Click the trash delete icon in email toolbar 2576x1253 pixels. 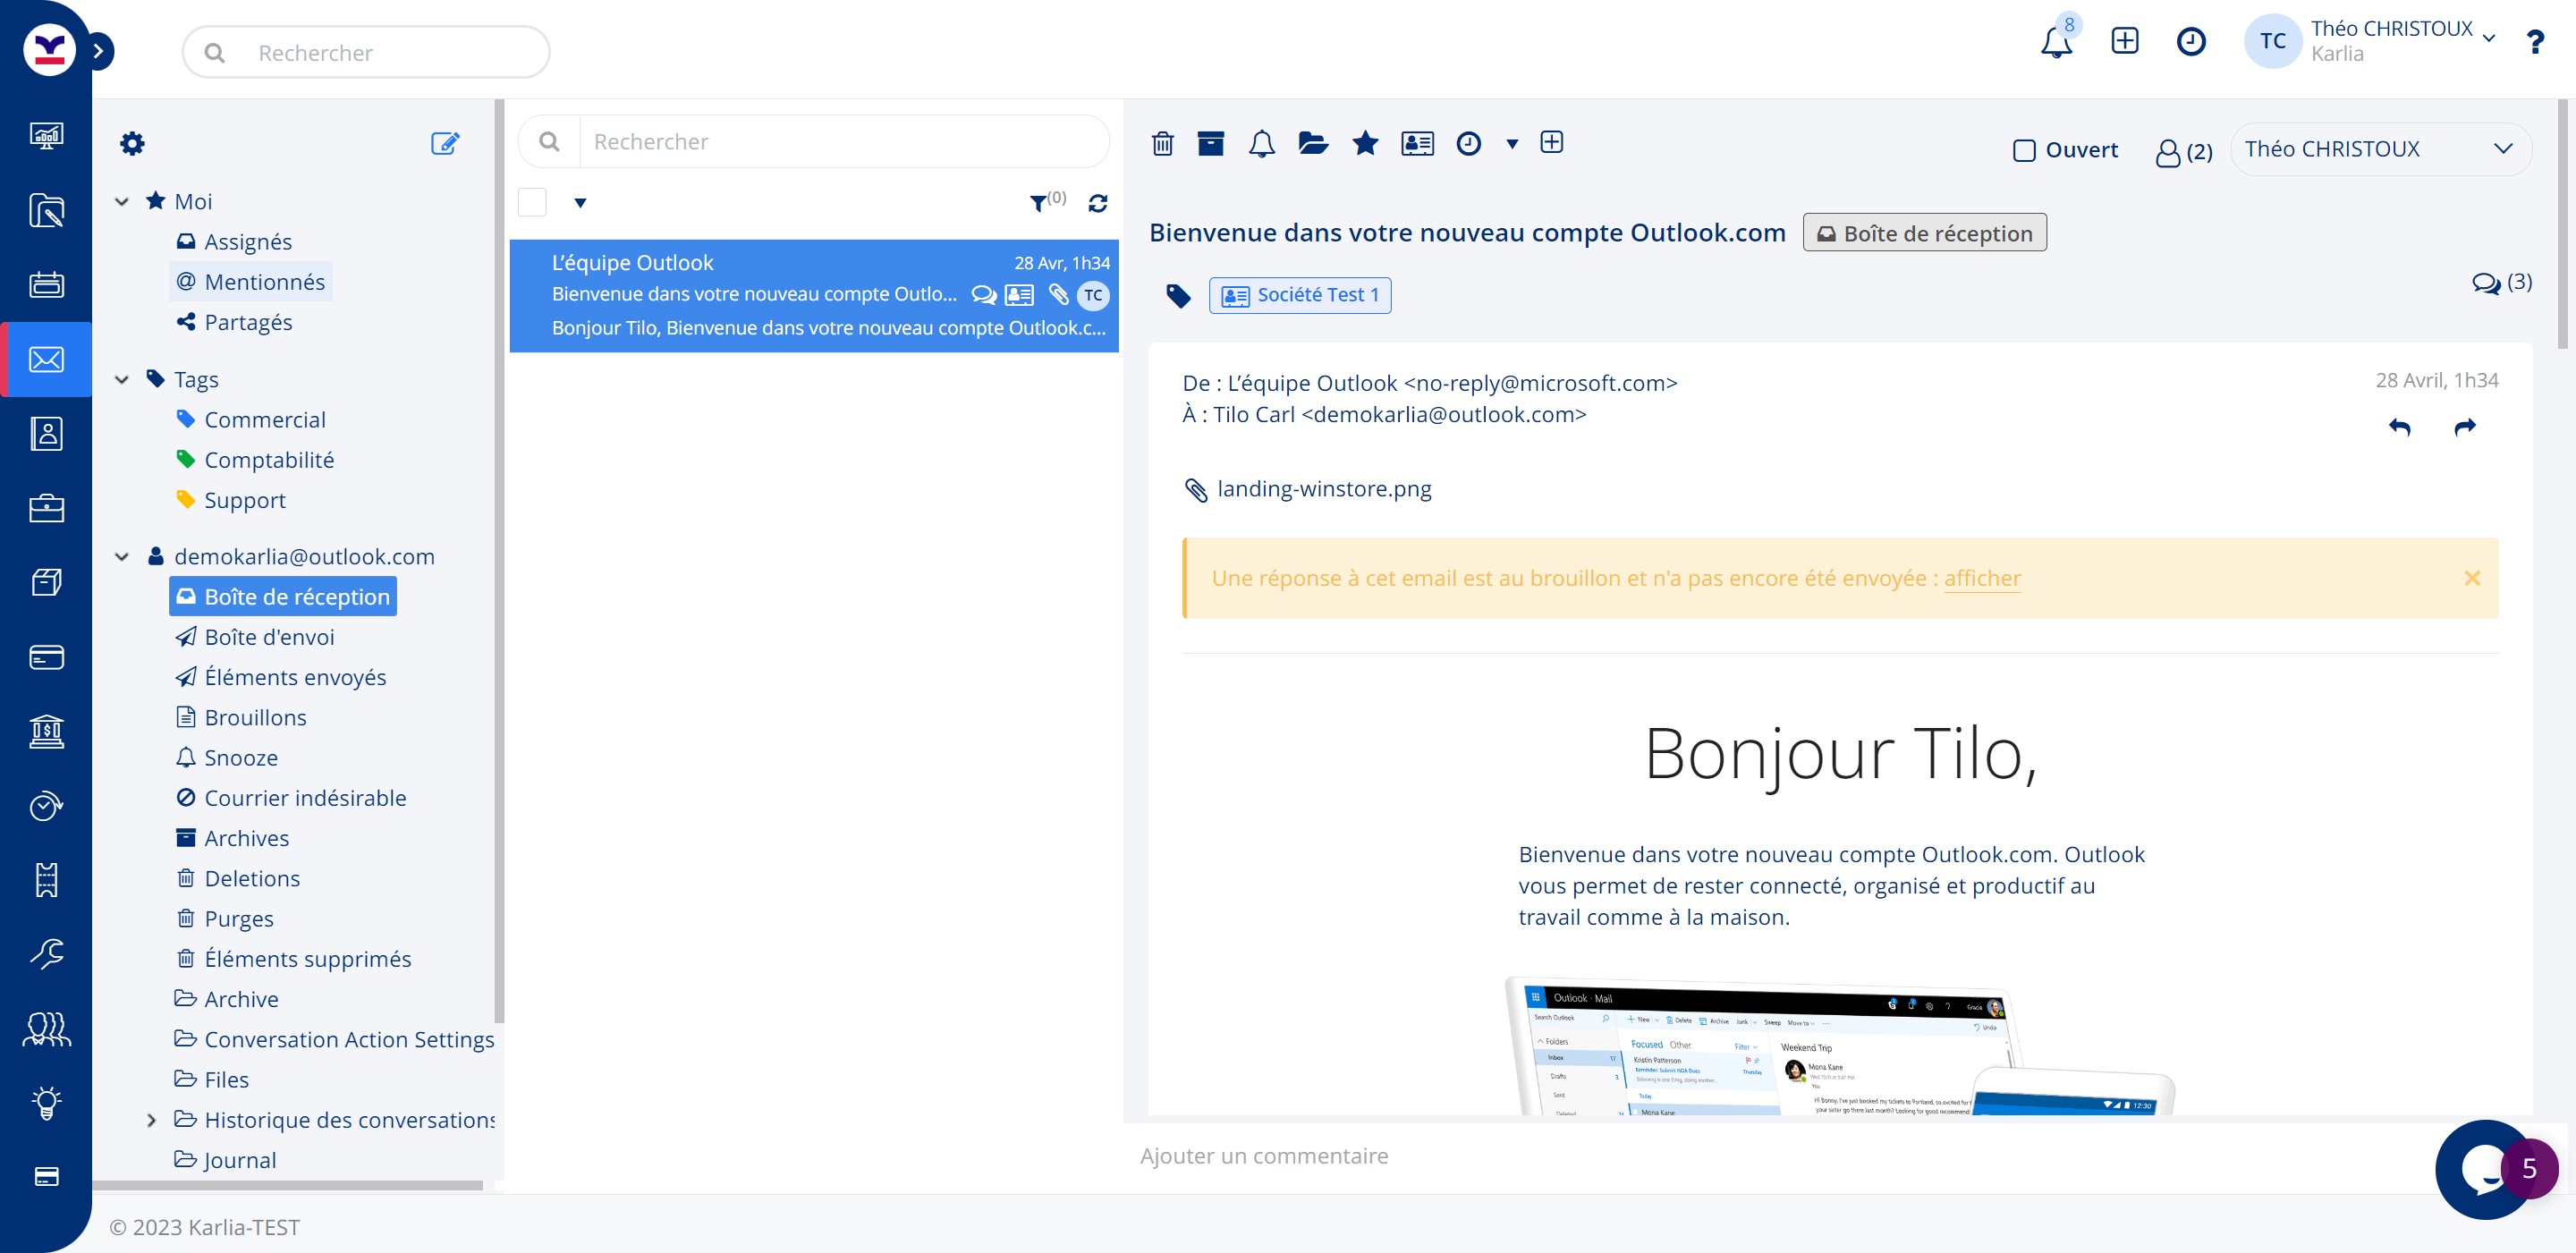pyautogui.click(x=1162, y=144)
